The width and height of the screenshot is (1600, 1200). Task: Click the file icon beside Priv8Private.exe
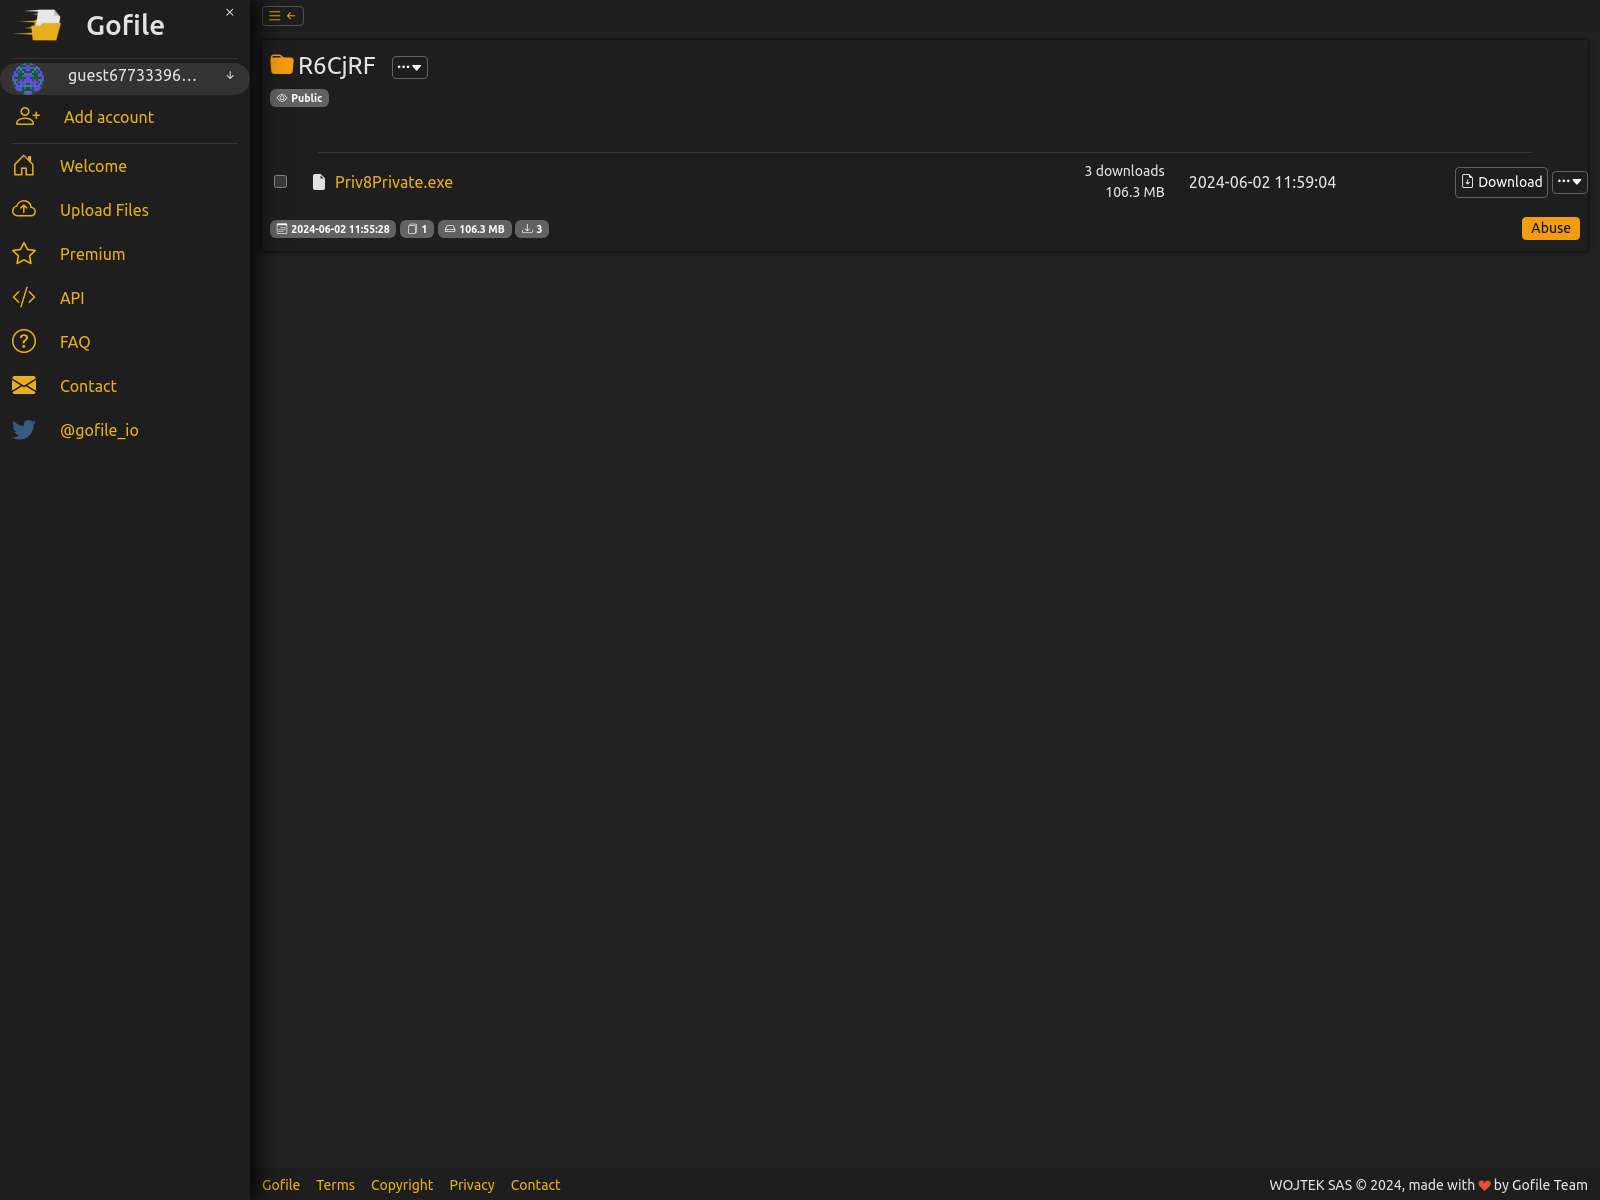pos(319,182)
